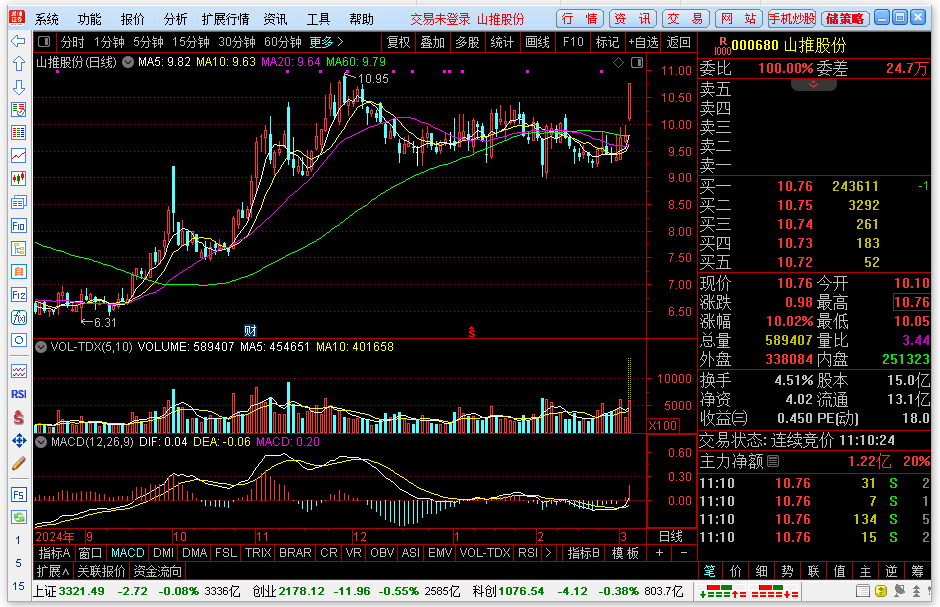Click the wavy indicator chart sidebar icon
The height and width of the screenshot is (607, 940).
(x=19, y=372)
